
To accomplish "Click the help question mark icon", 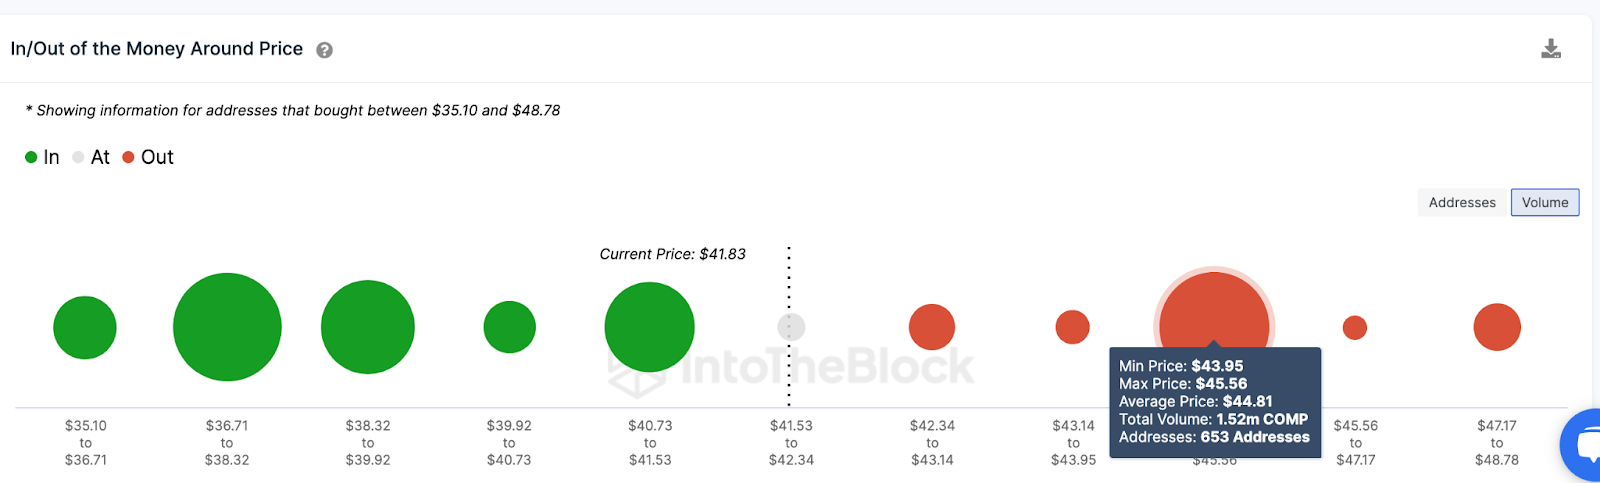I will (325, 50).
